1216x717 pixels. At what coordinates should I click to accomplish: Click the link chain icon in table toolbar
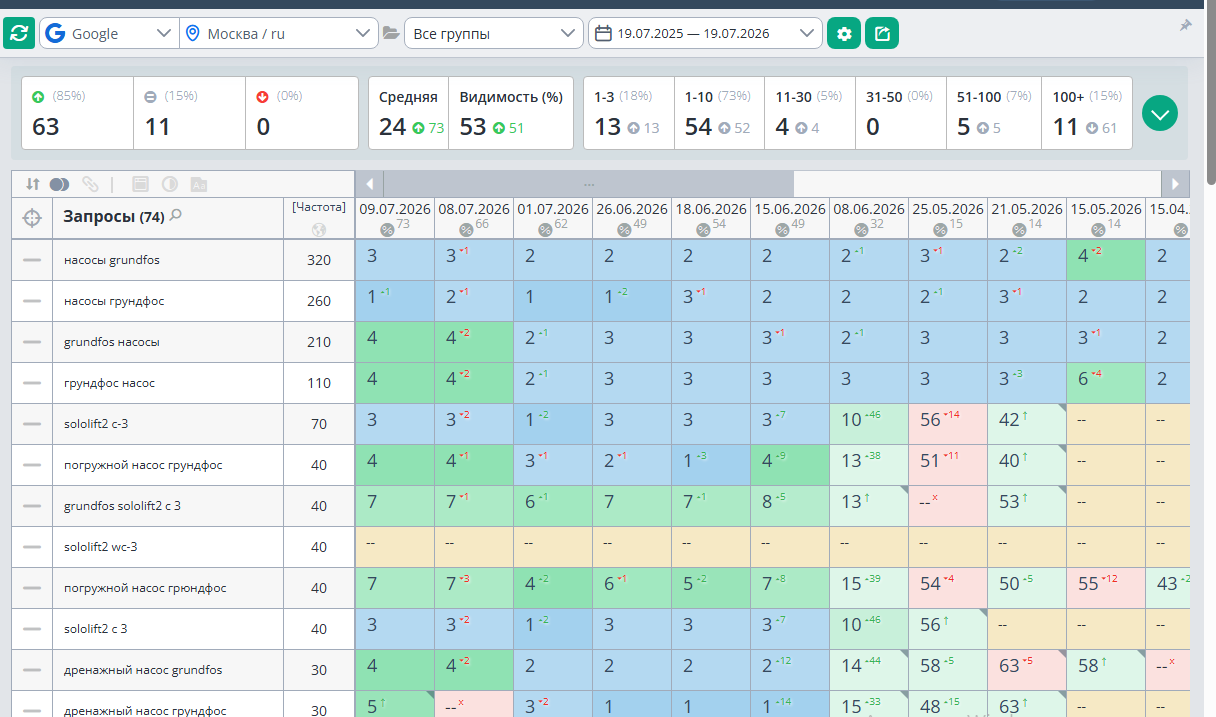[x=90, y=184]
